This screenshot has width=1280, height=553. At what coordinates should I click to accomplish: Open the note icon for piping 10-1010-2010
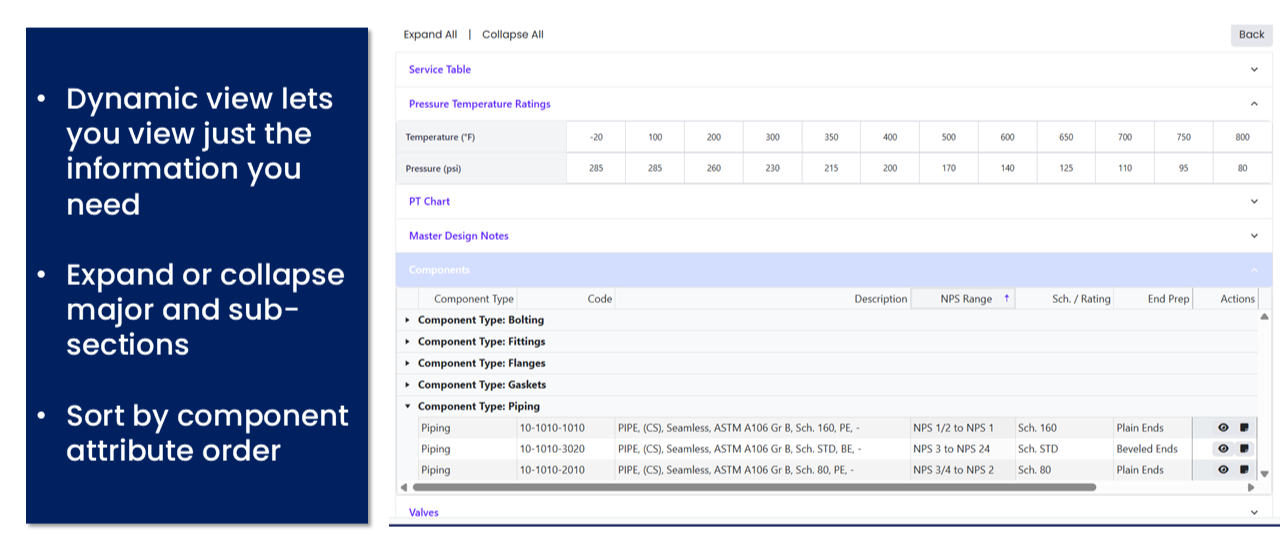click(x=1244, y=470)
